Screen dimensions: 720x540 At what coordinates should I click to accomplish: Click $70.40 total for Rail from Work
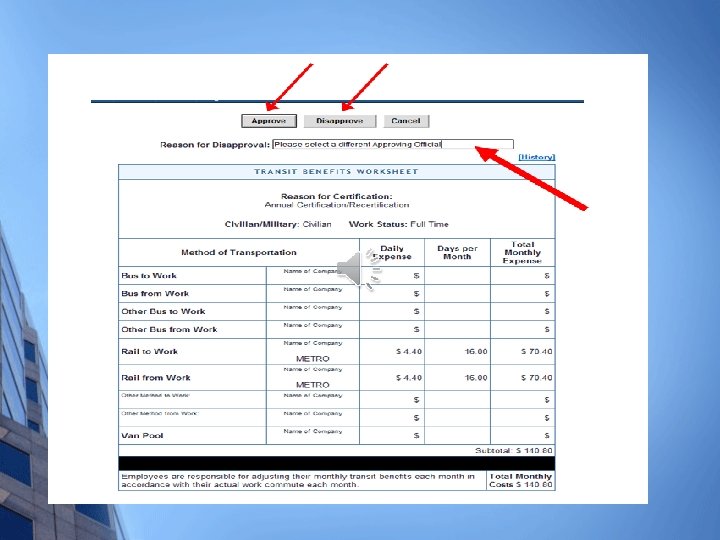(536, 377)
